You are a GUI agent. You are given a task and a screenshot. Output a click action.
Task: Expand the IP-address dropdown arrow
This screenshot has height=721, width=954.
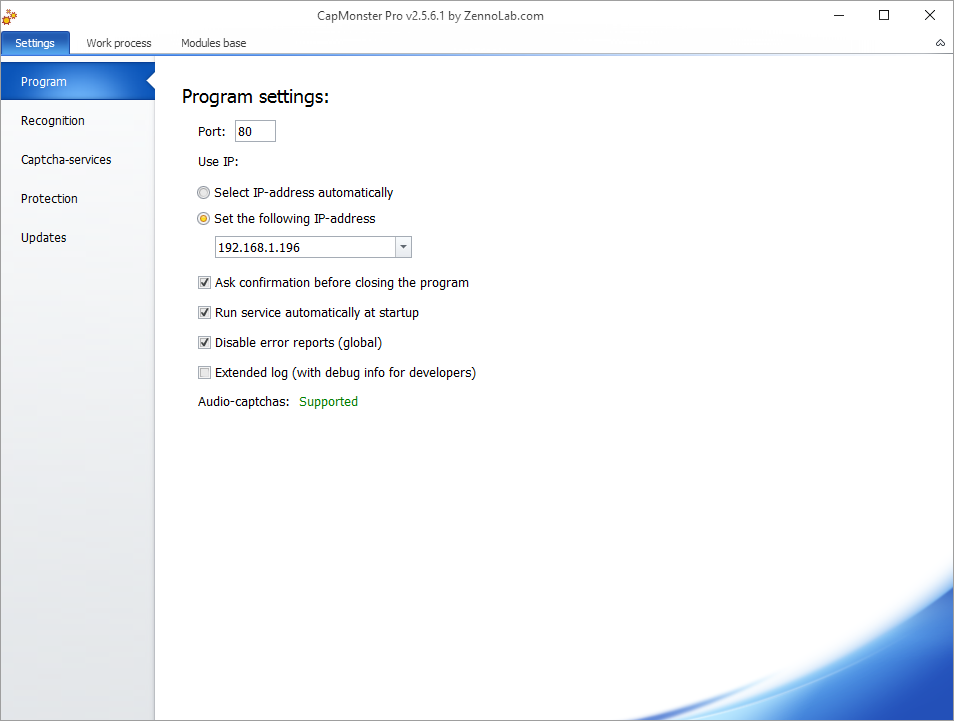(403, 247)
